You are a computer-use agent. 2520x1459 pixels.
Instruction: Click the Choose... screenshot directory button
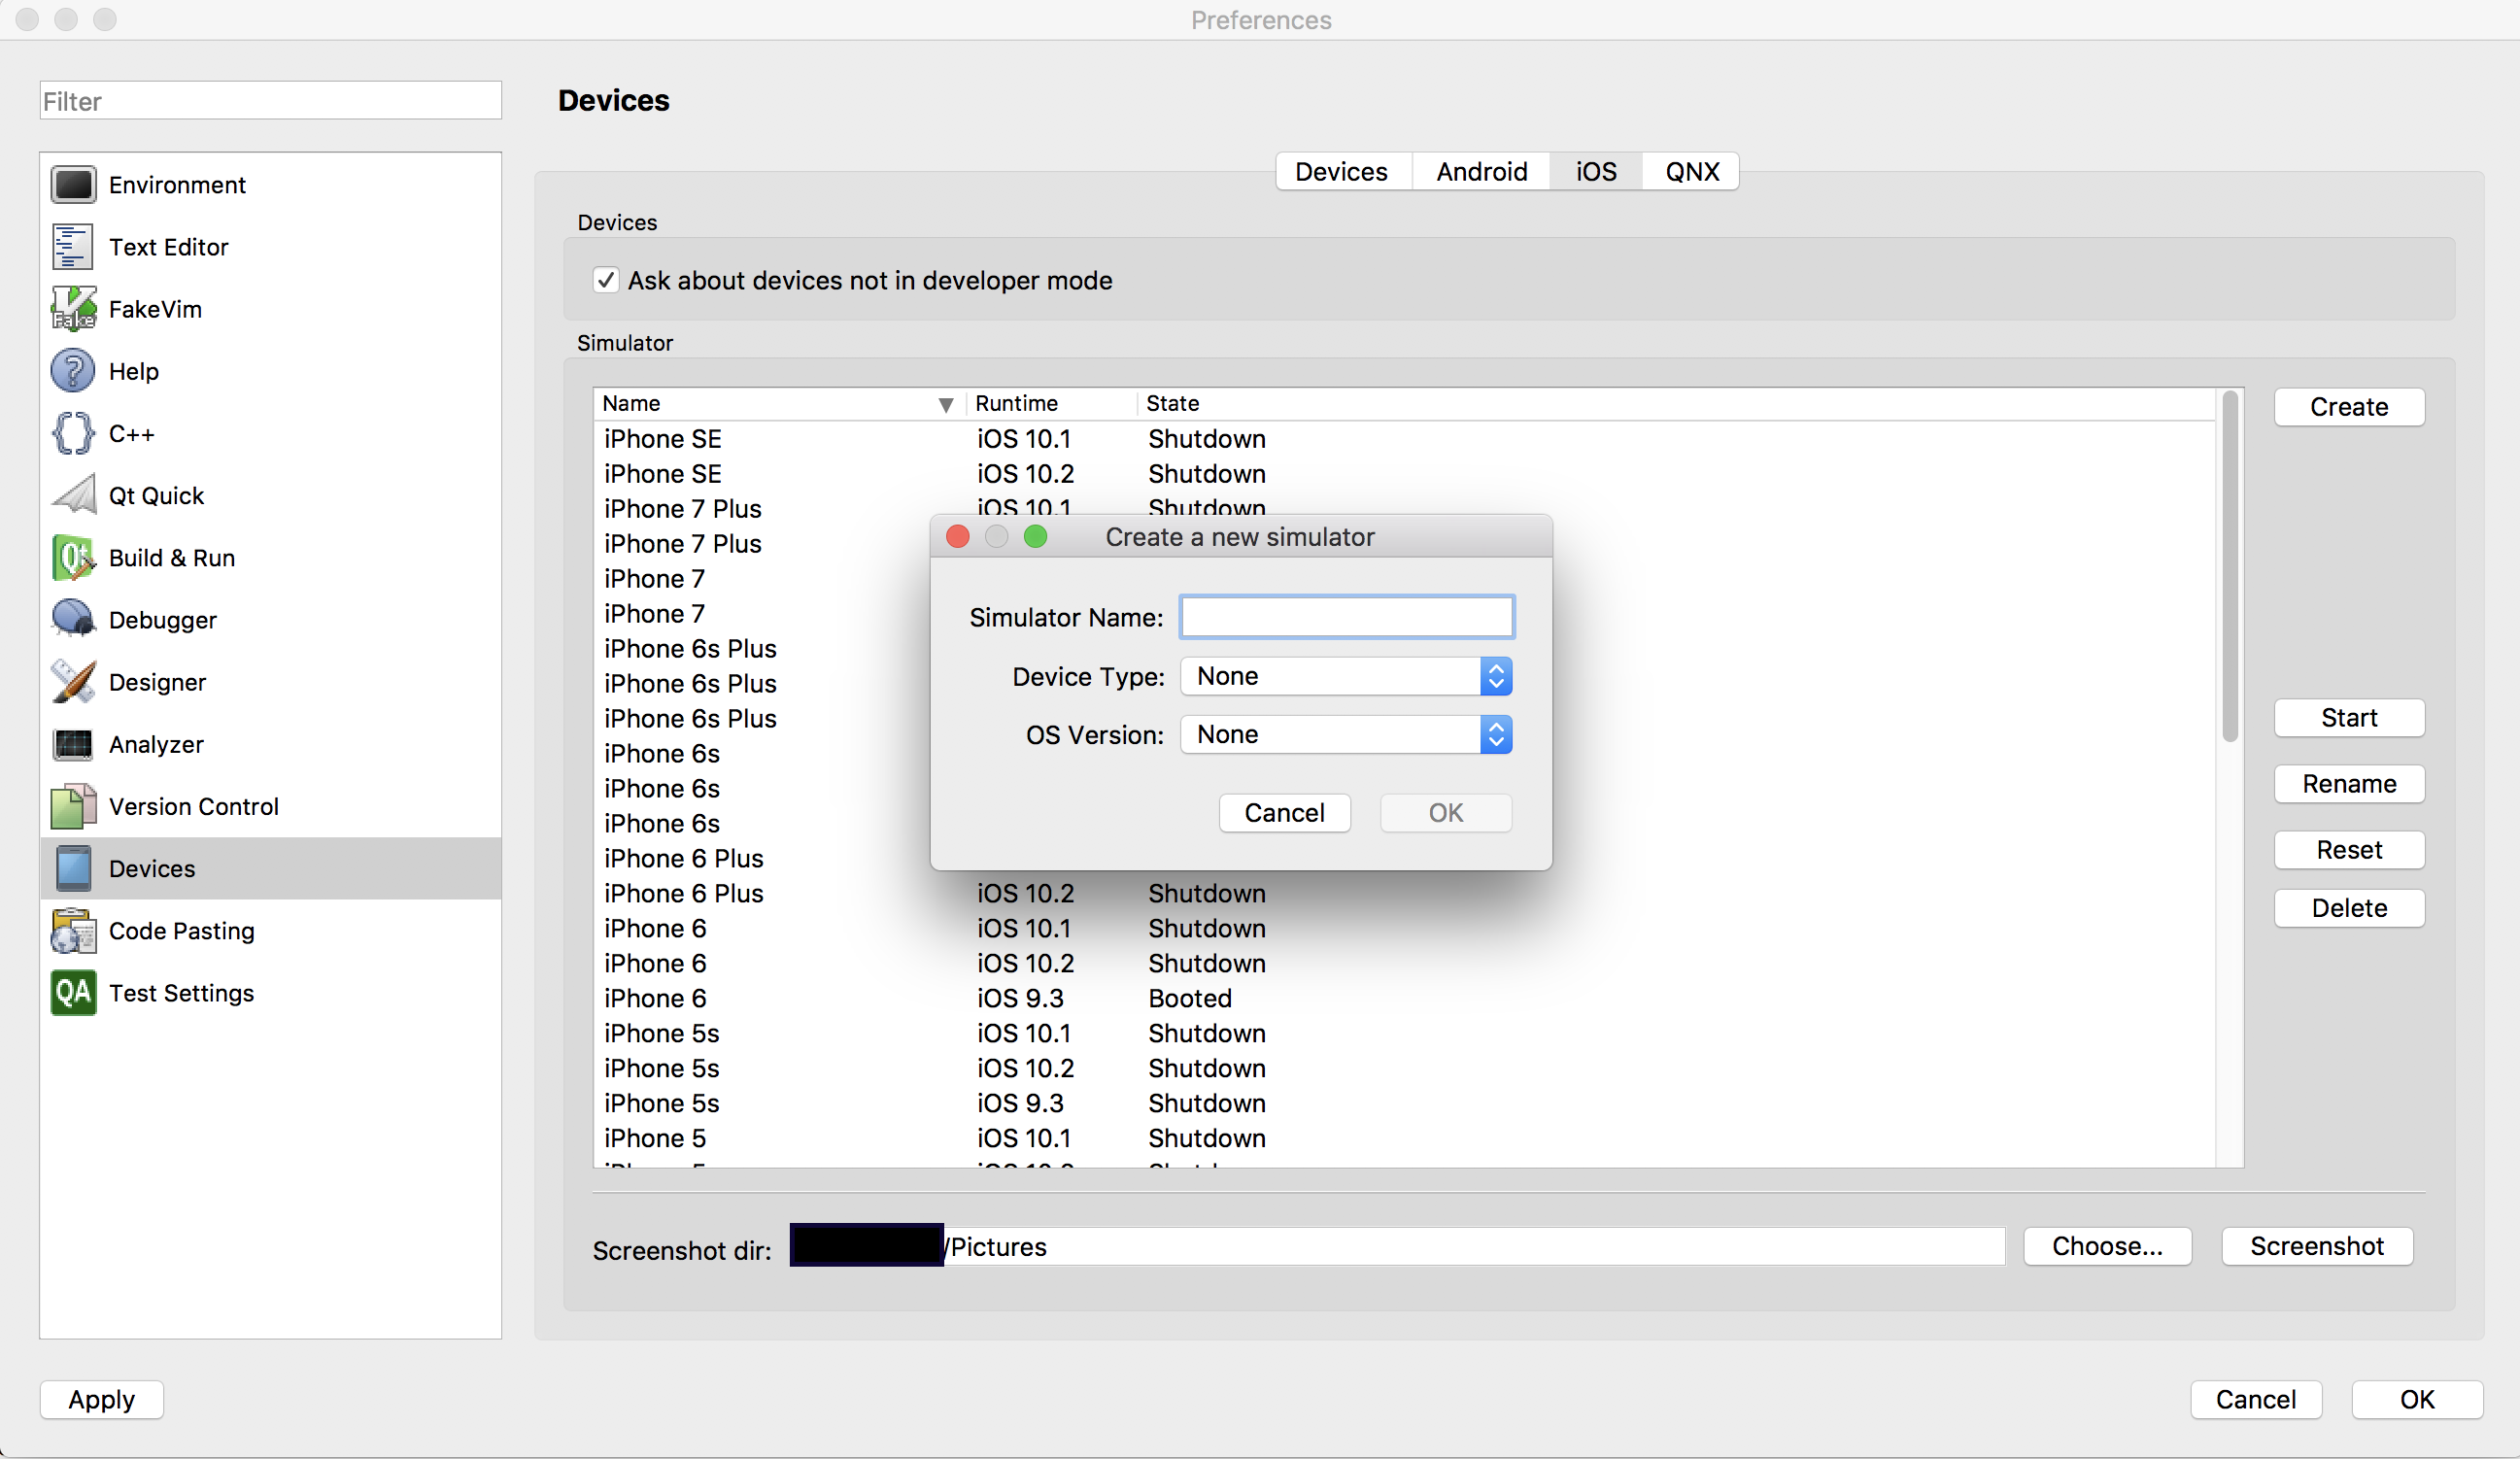pyautogui.click(x=2106, y=1247)
